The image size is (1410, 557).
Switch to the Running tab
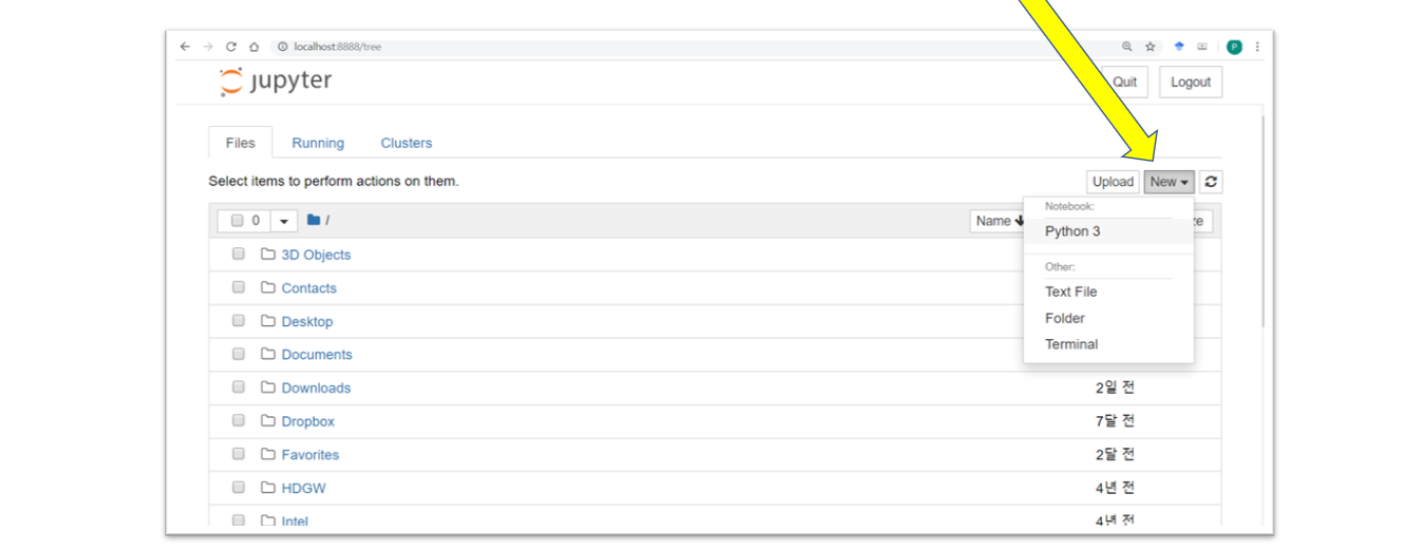(x=318, y=143)
